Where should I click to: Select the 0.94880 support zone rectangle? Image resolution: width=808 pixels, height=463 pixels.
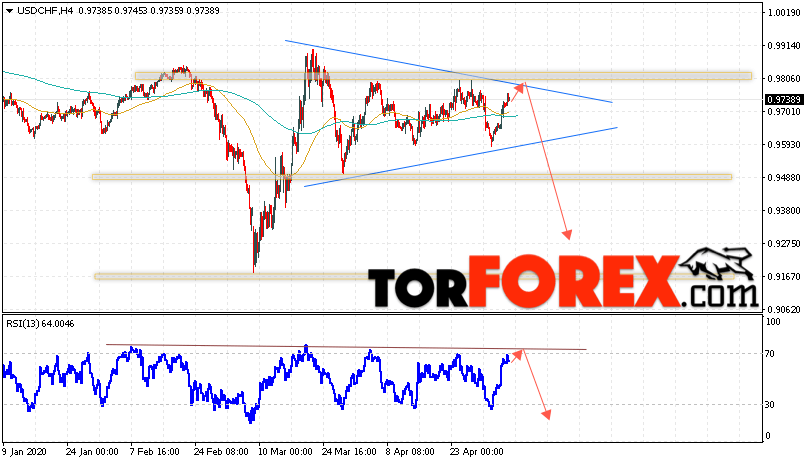tap(412, 177)
